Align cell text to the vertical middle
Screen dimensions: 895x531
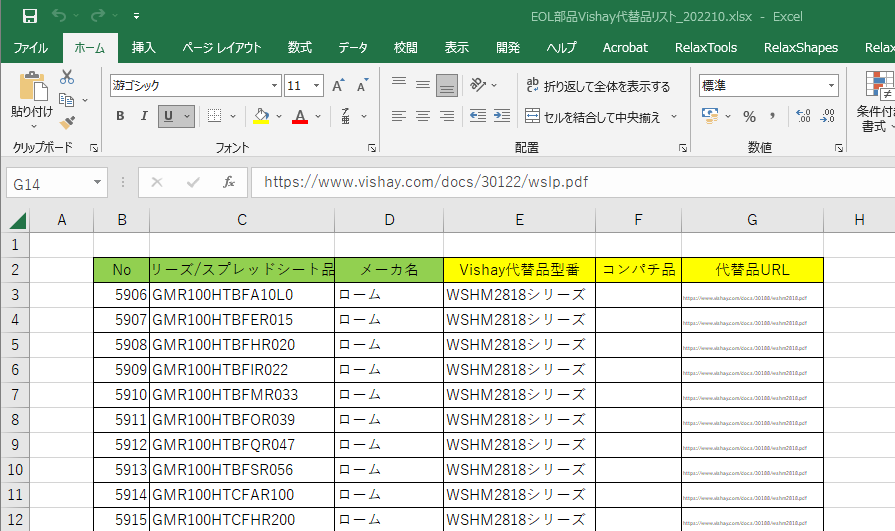(x=423, y=85)
